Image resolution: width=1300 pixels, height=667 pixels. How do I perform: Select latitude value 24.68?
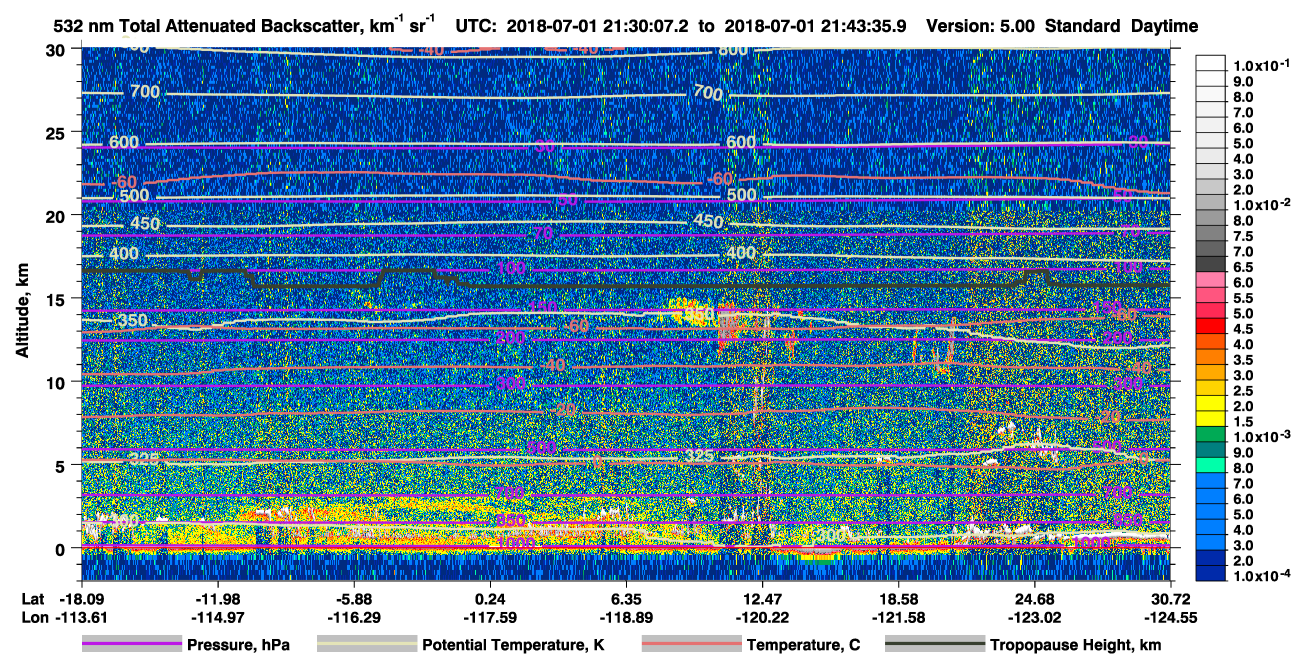click(1035, 597)
